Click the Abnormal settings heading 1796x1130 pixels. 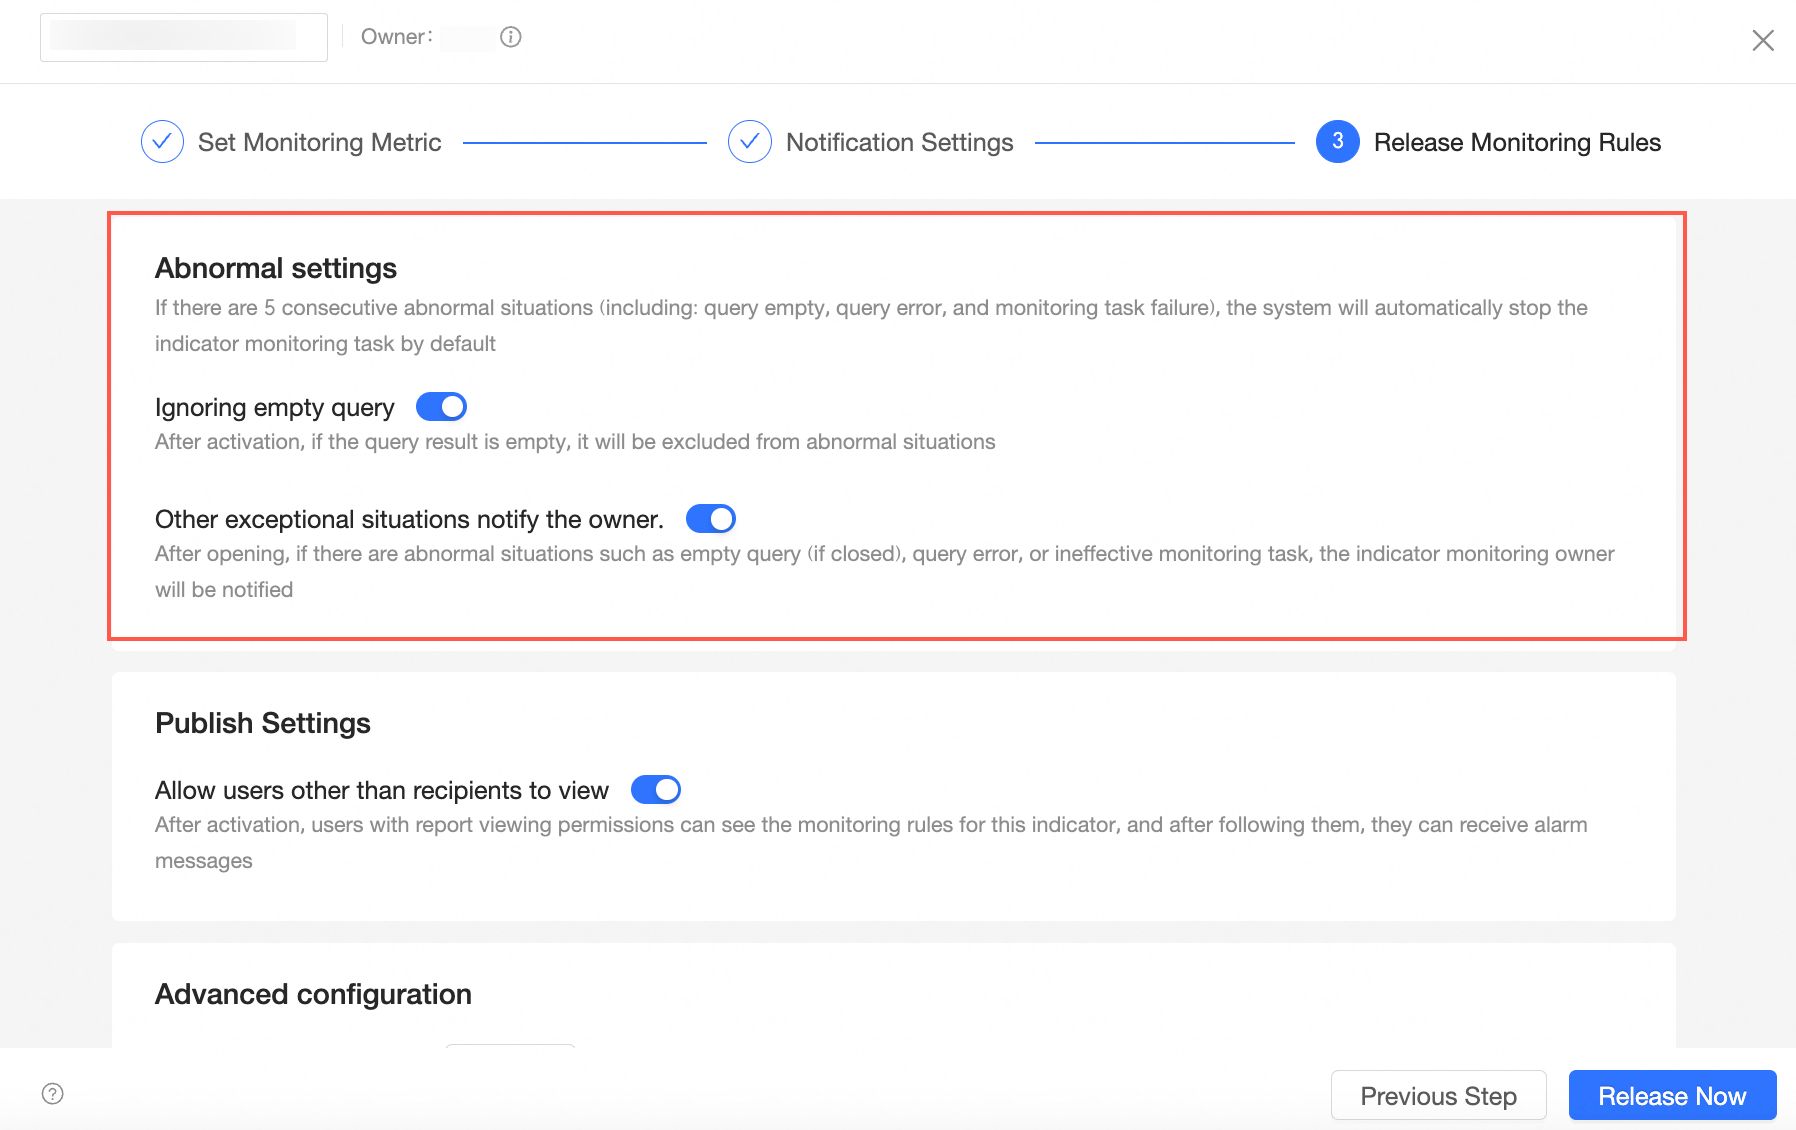276,268
